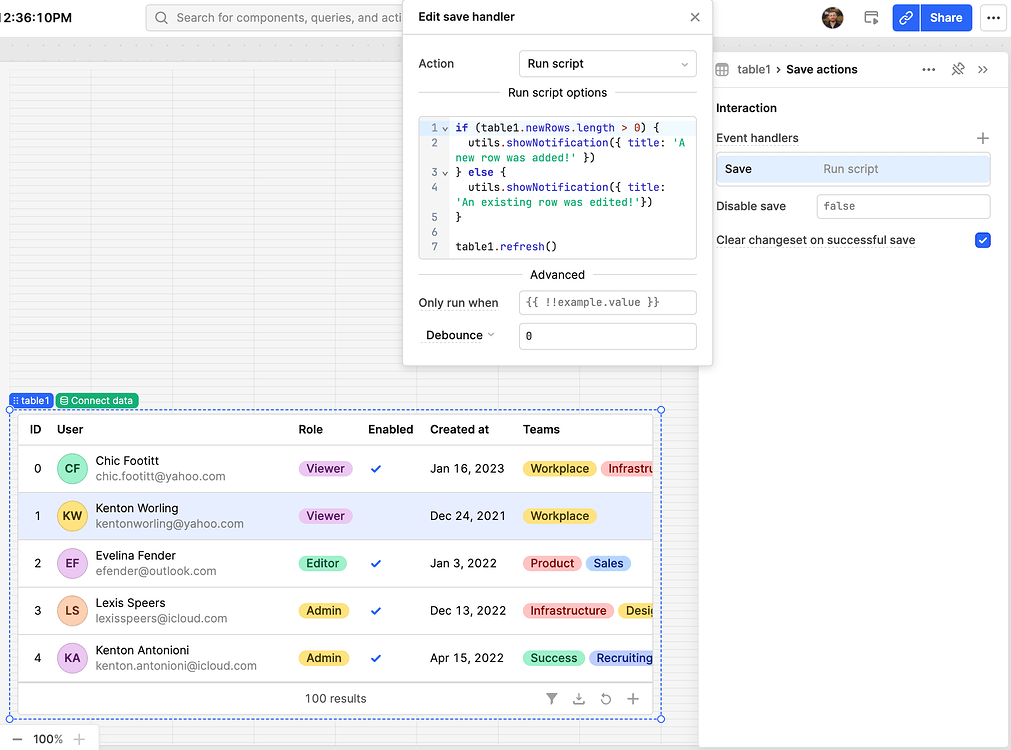Image resolution: width=1011 pixels, height=750 pixels.
Task: Click the search magnifier icon
Action: point(162,18)
